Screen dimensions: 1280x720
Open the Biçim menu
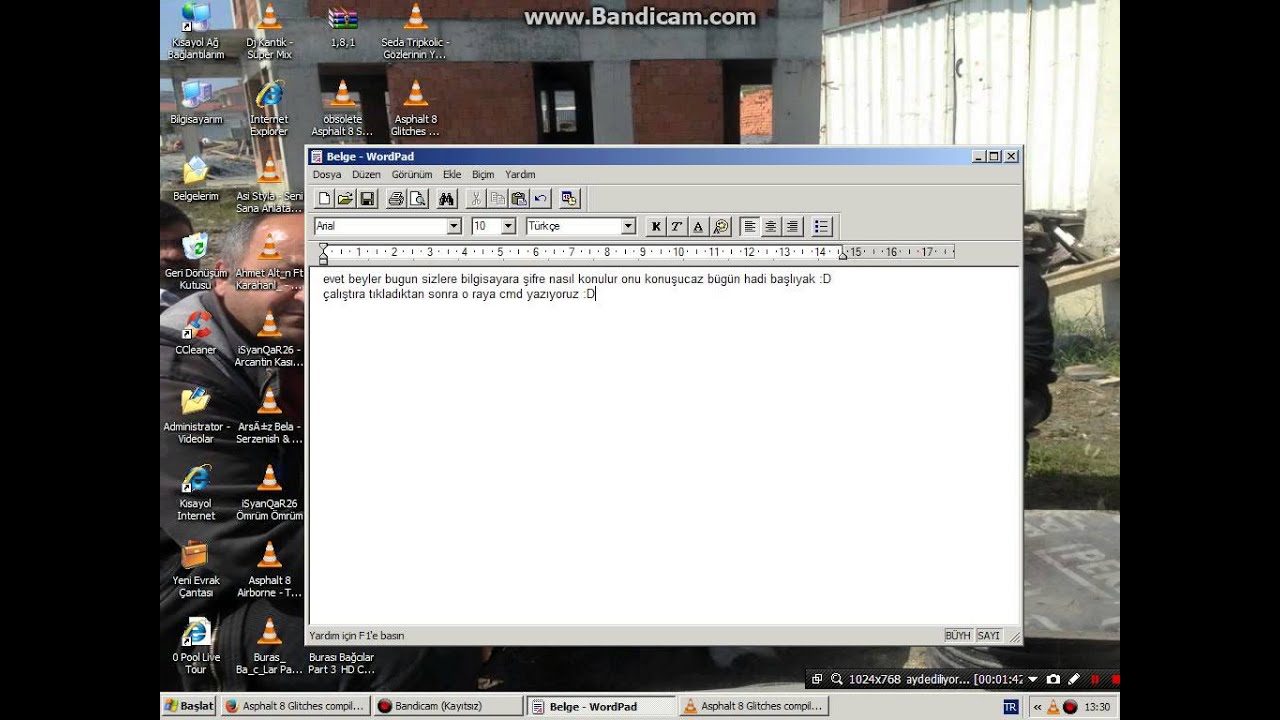(x=483, y=174)
